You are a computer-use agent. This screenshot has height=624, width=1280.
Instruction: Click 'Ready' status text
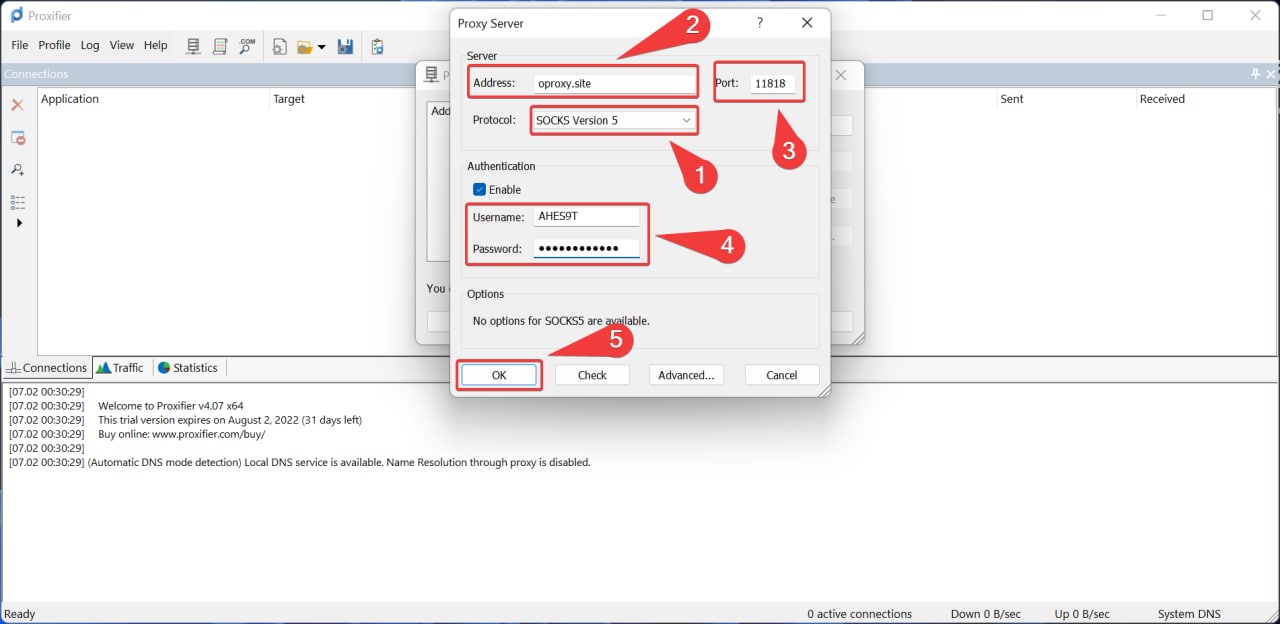click(x=20, y=614)
